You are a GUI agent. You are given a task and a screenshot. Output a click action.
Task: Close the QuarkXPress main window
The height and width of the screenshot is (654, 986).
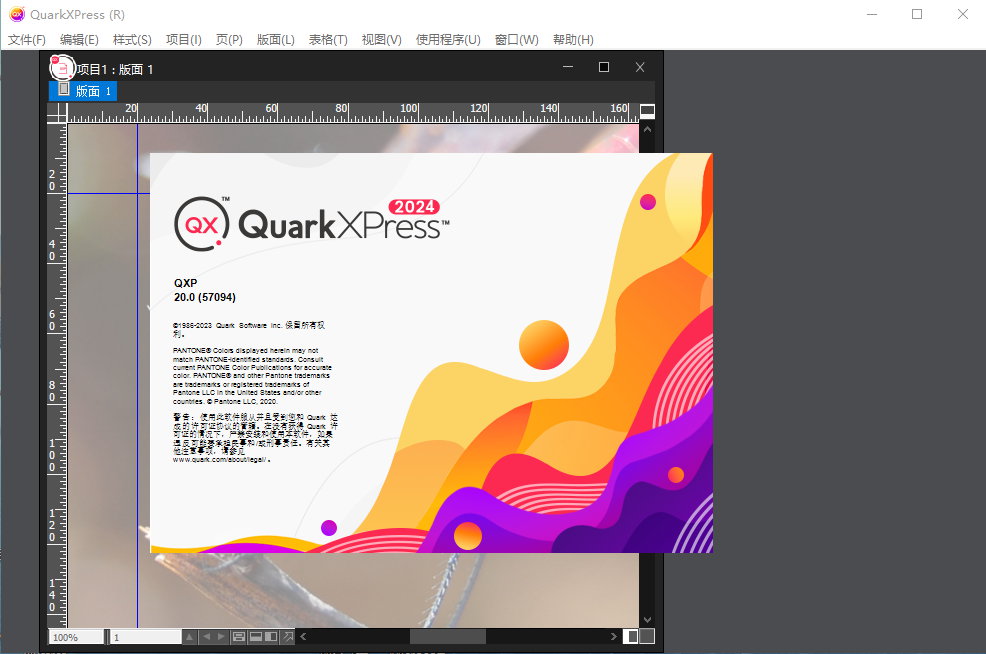[963, 14]
